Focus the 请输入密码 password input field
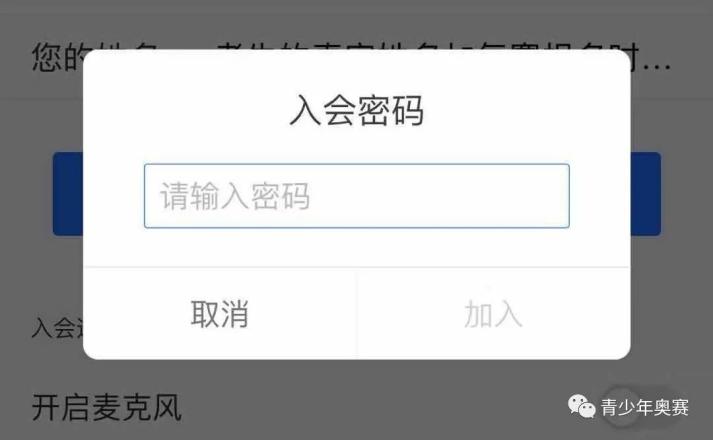The image size is (713, 440). (356, 196)
